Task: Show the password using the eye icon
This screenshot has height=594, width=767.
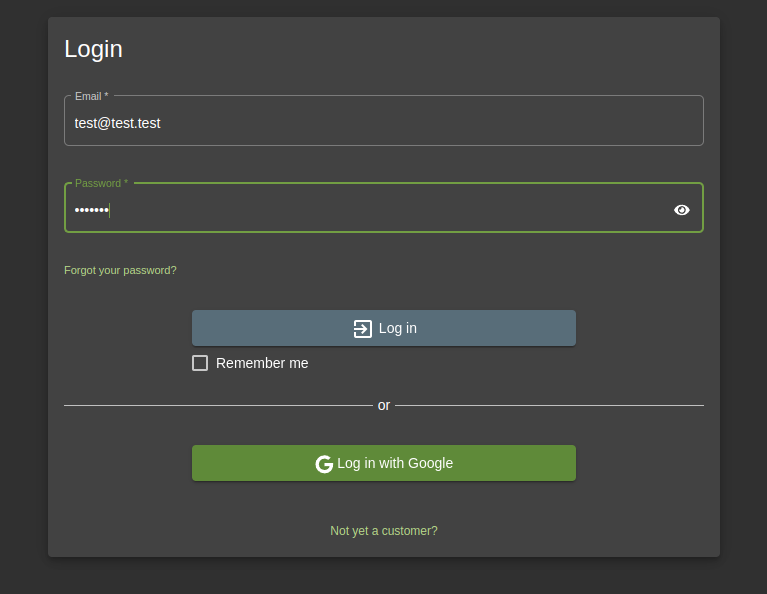Action: coord(682,210)
